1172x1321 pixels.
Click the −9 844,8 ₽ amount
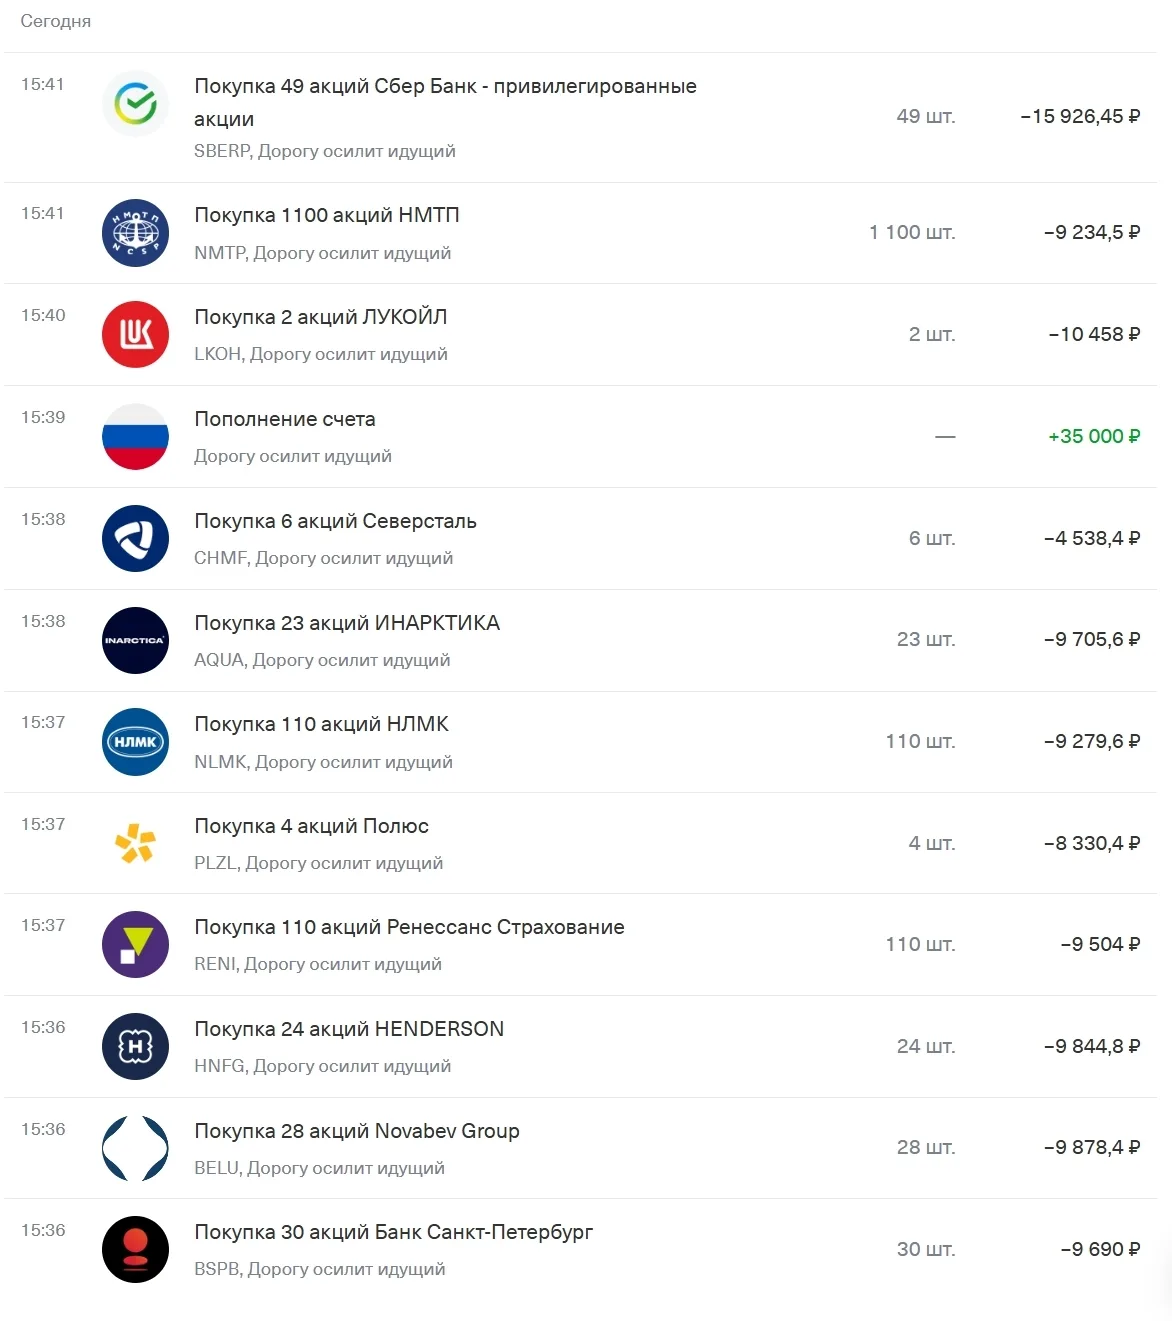pos(1092,1047)
